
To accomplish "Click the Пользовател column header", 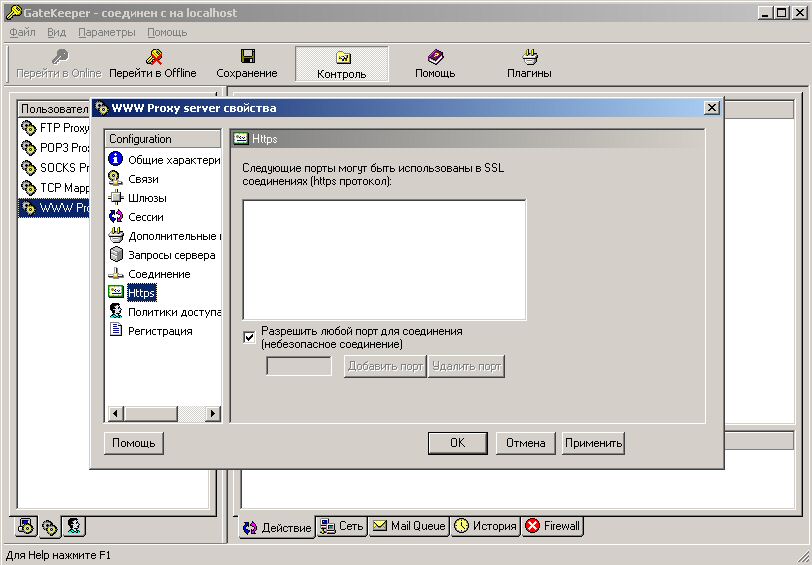I will (54, 109).
